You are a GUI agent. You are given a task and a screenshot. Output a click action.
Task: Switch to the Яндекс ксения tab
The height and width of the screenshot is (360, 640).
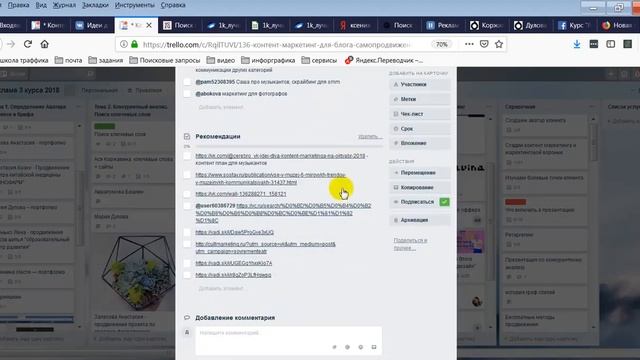(x=355, y=25)
